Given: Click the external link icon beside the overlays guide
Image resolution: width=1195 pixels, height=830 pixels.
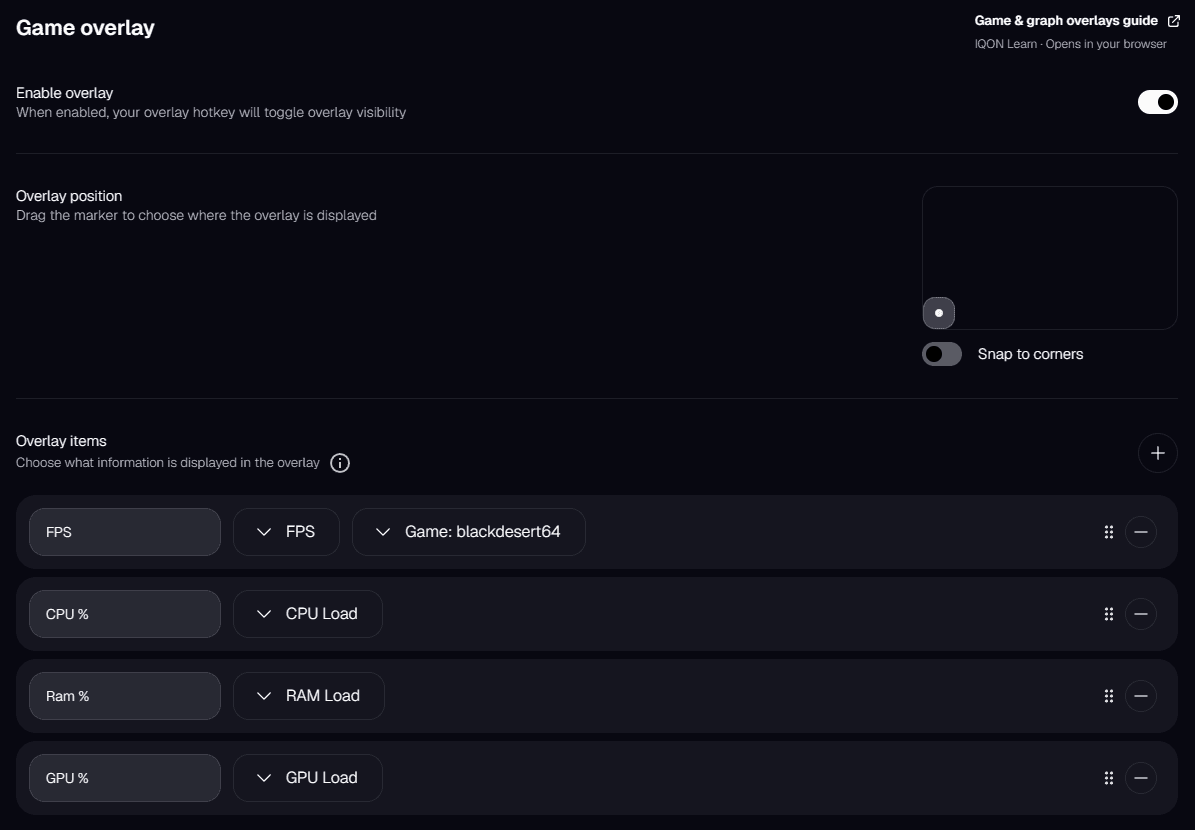Looking at the screenshot, I should point(1174,21).
